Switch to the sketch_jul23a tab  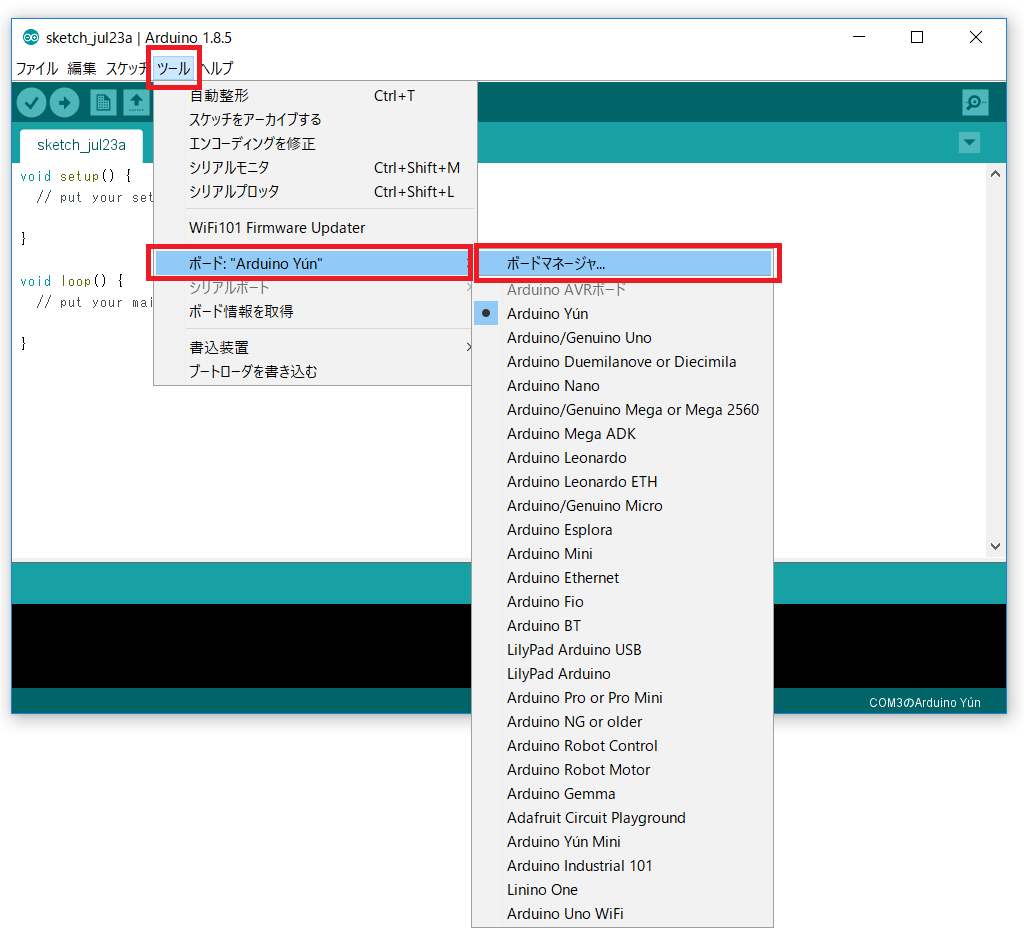[x=80, y=144]
